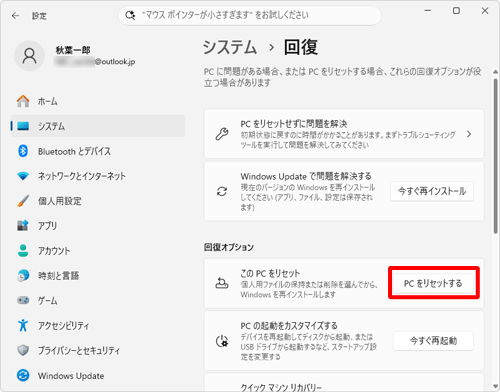Screen dimensions: 500x392
Task: Click the PC の起動をカスタマイズする title
Action: click(289, 325)
